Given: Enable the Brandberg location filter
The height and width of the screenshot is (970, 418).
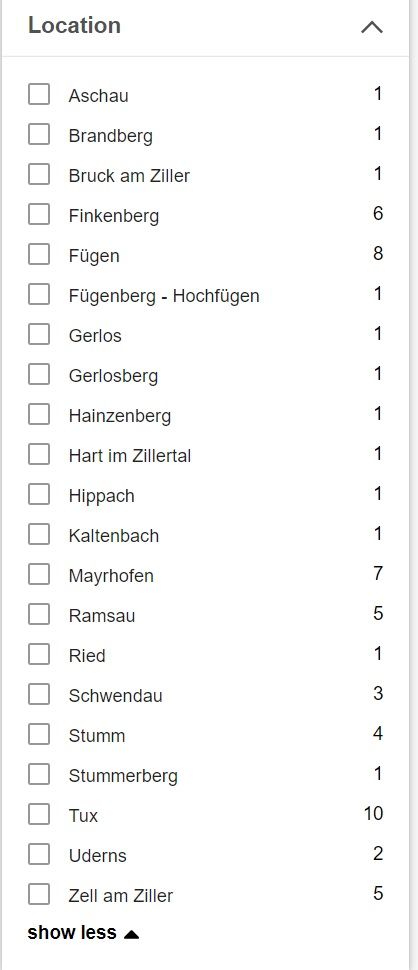Looking at the screenshot, I should [39, 134].
